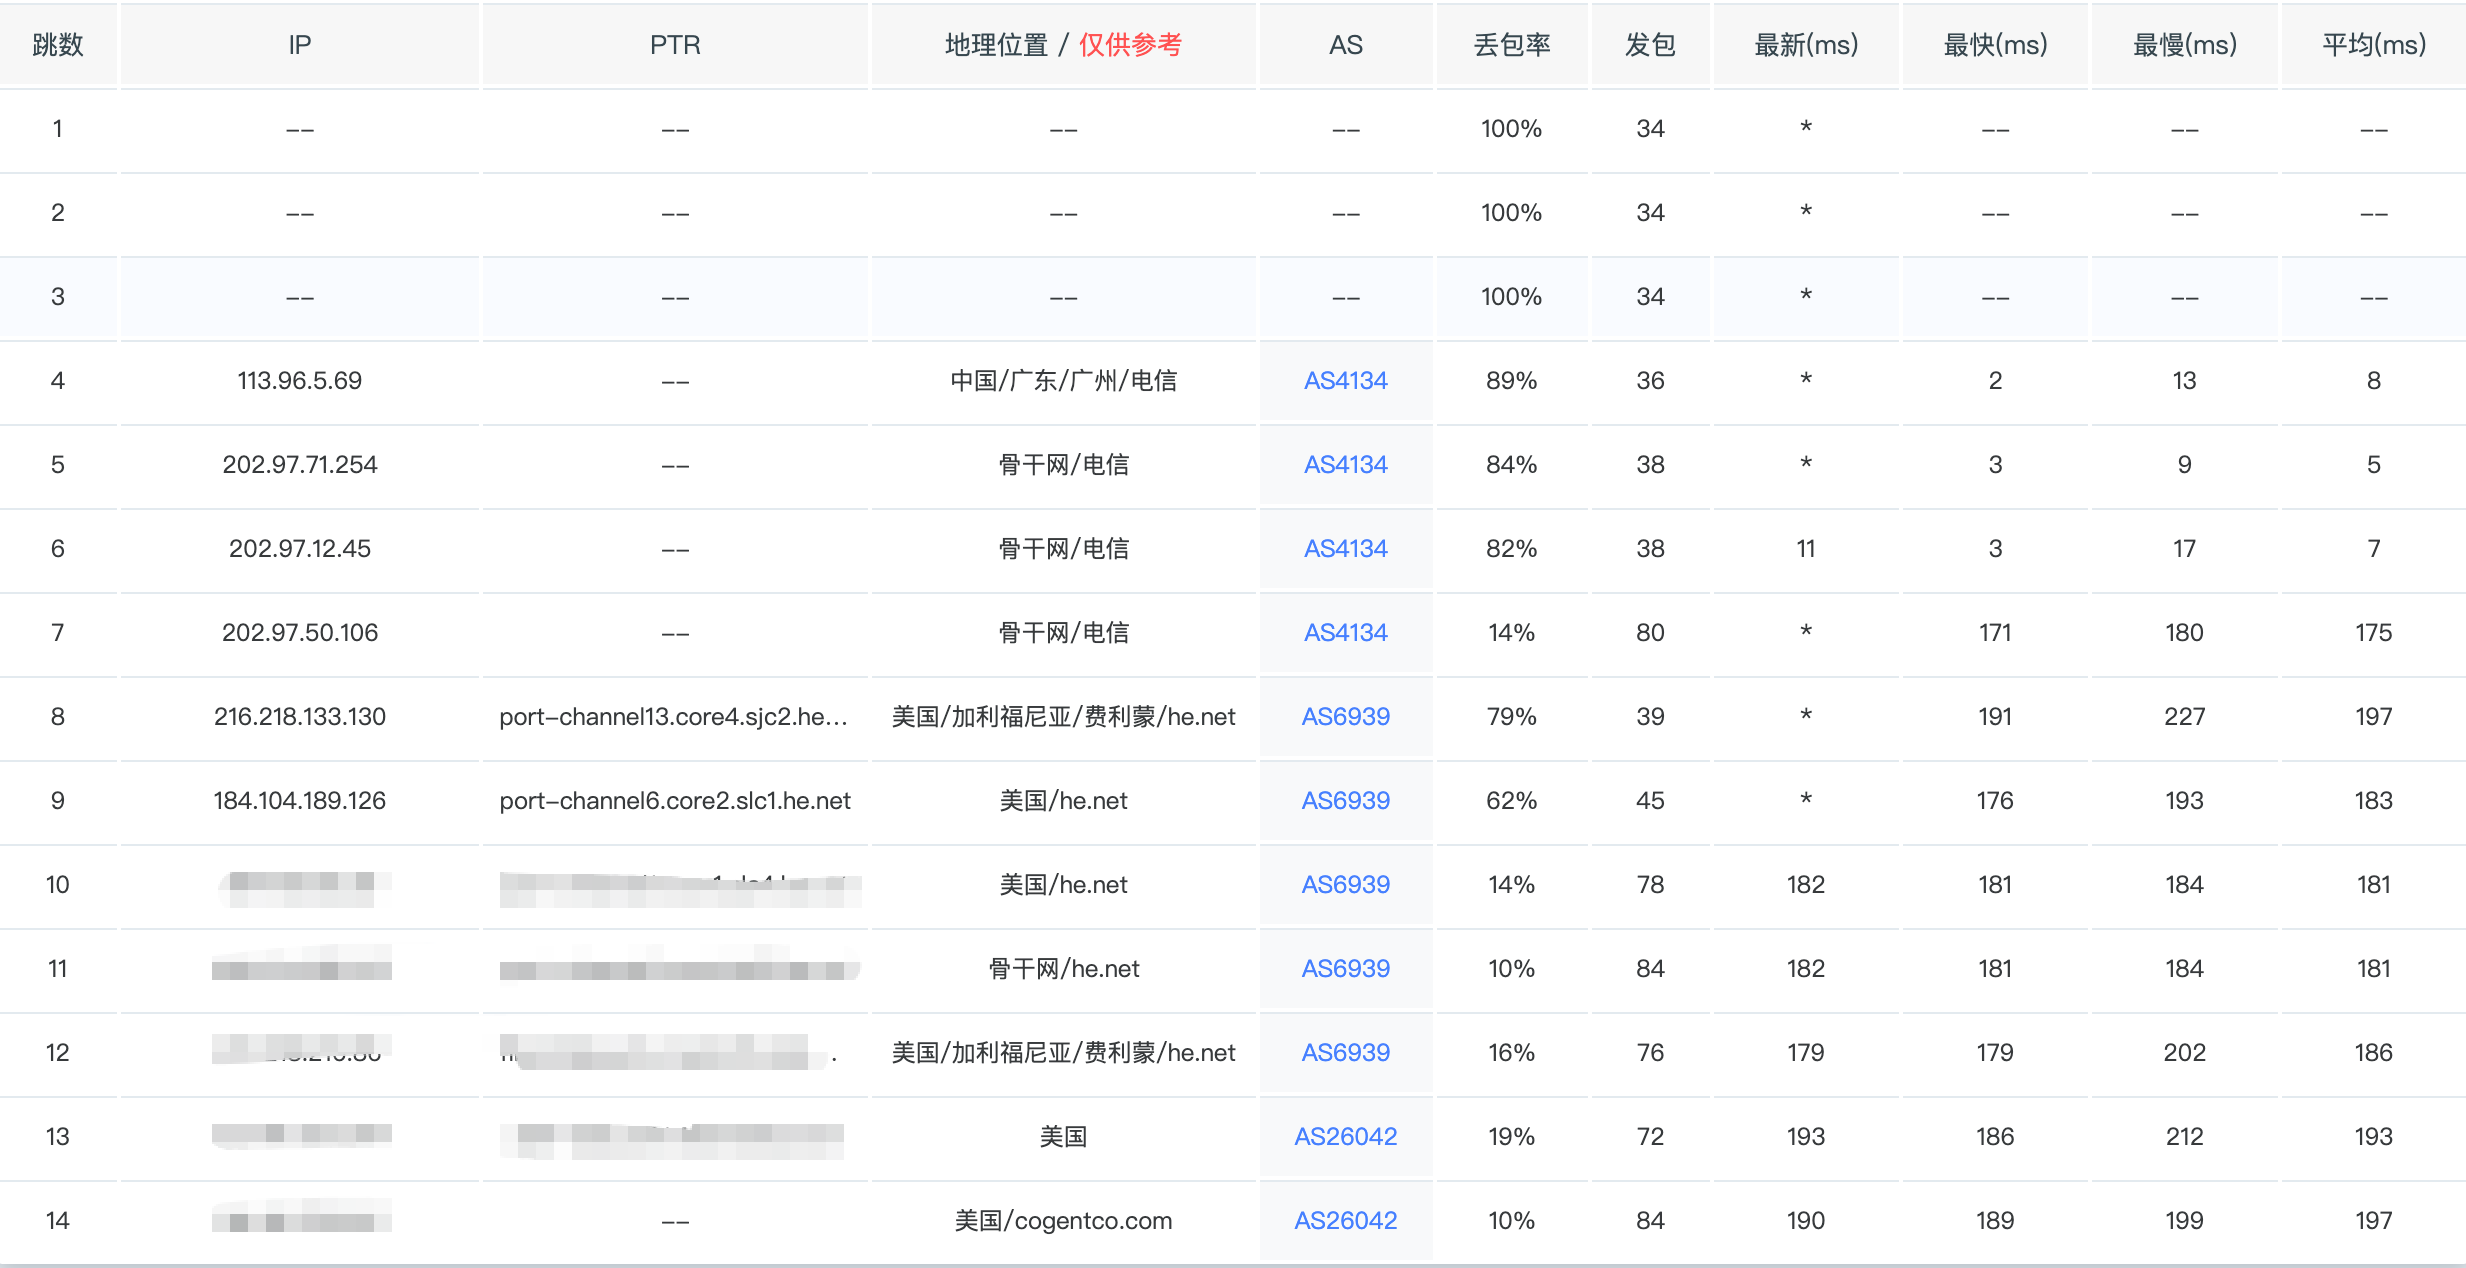Click AS6939 link in hop 12 row

pos(1345,1053)
